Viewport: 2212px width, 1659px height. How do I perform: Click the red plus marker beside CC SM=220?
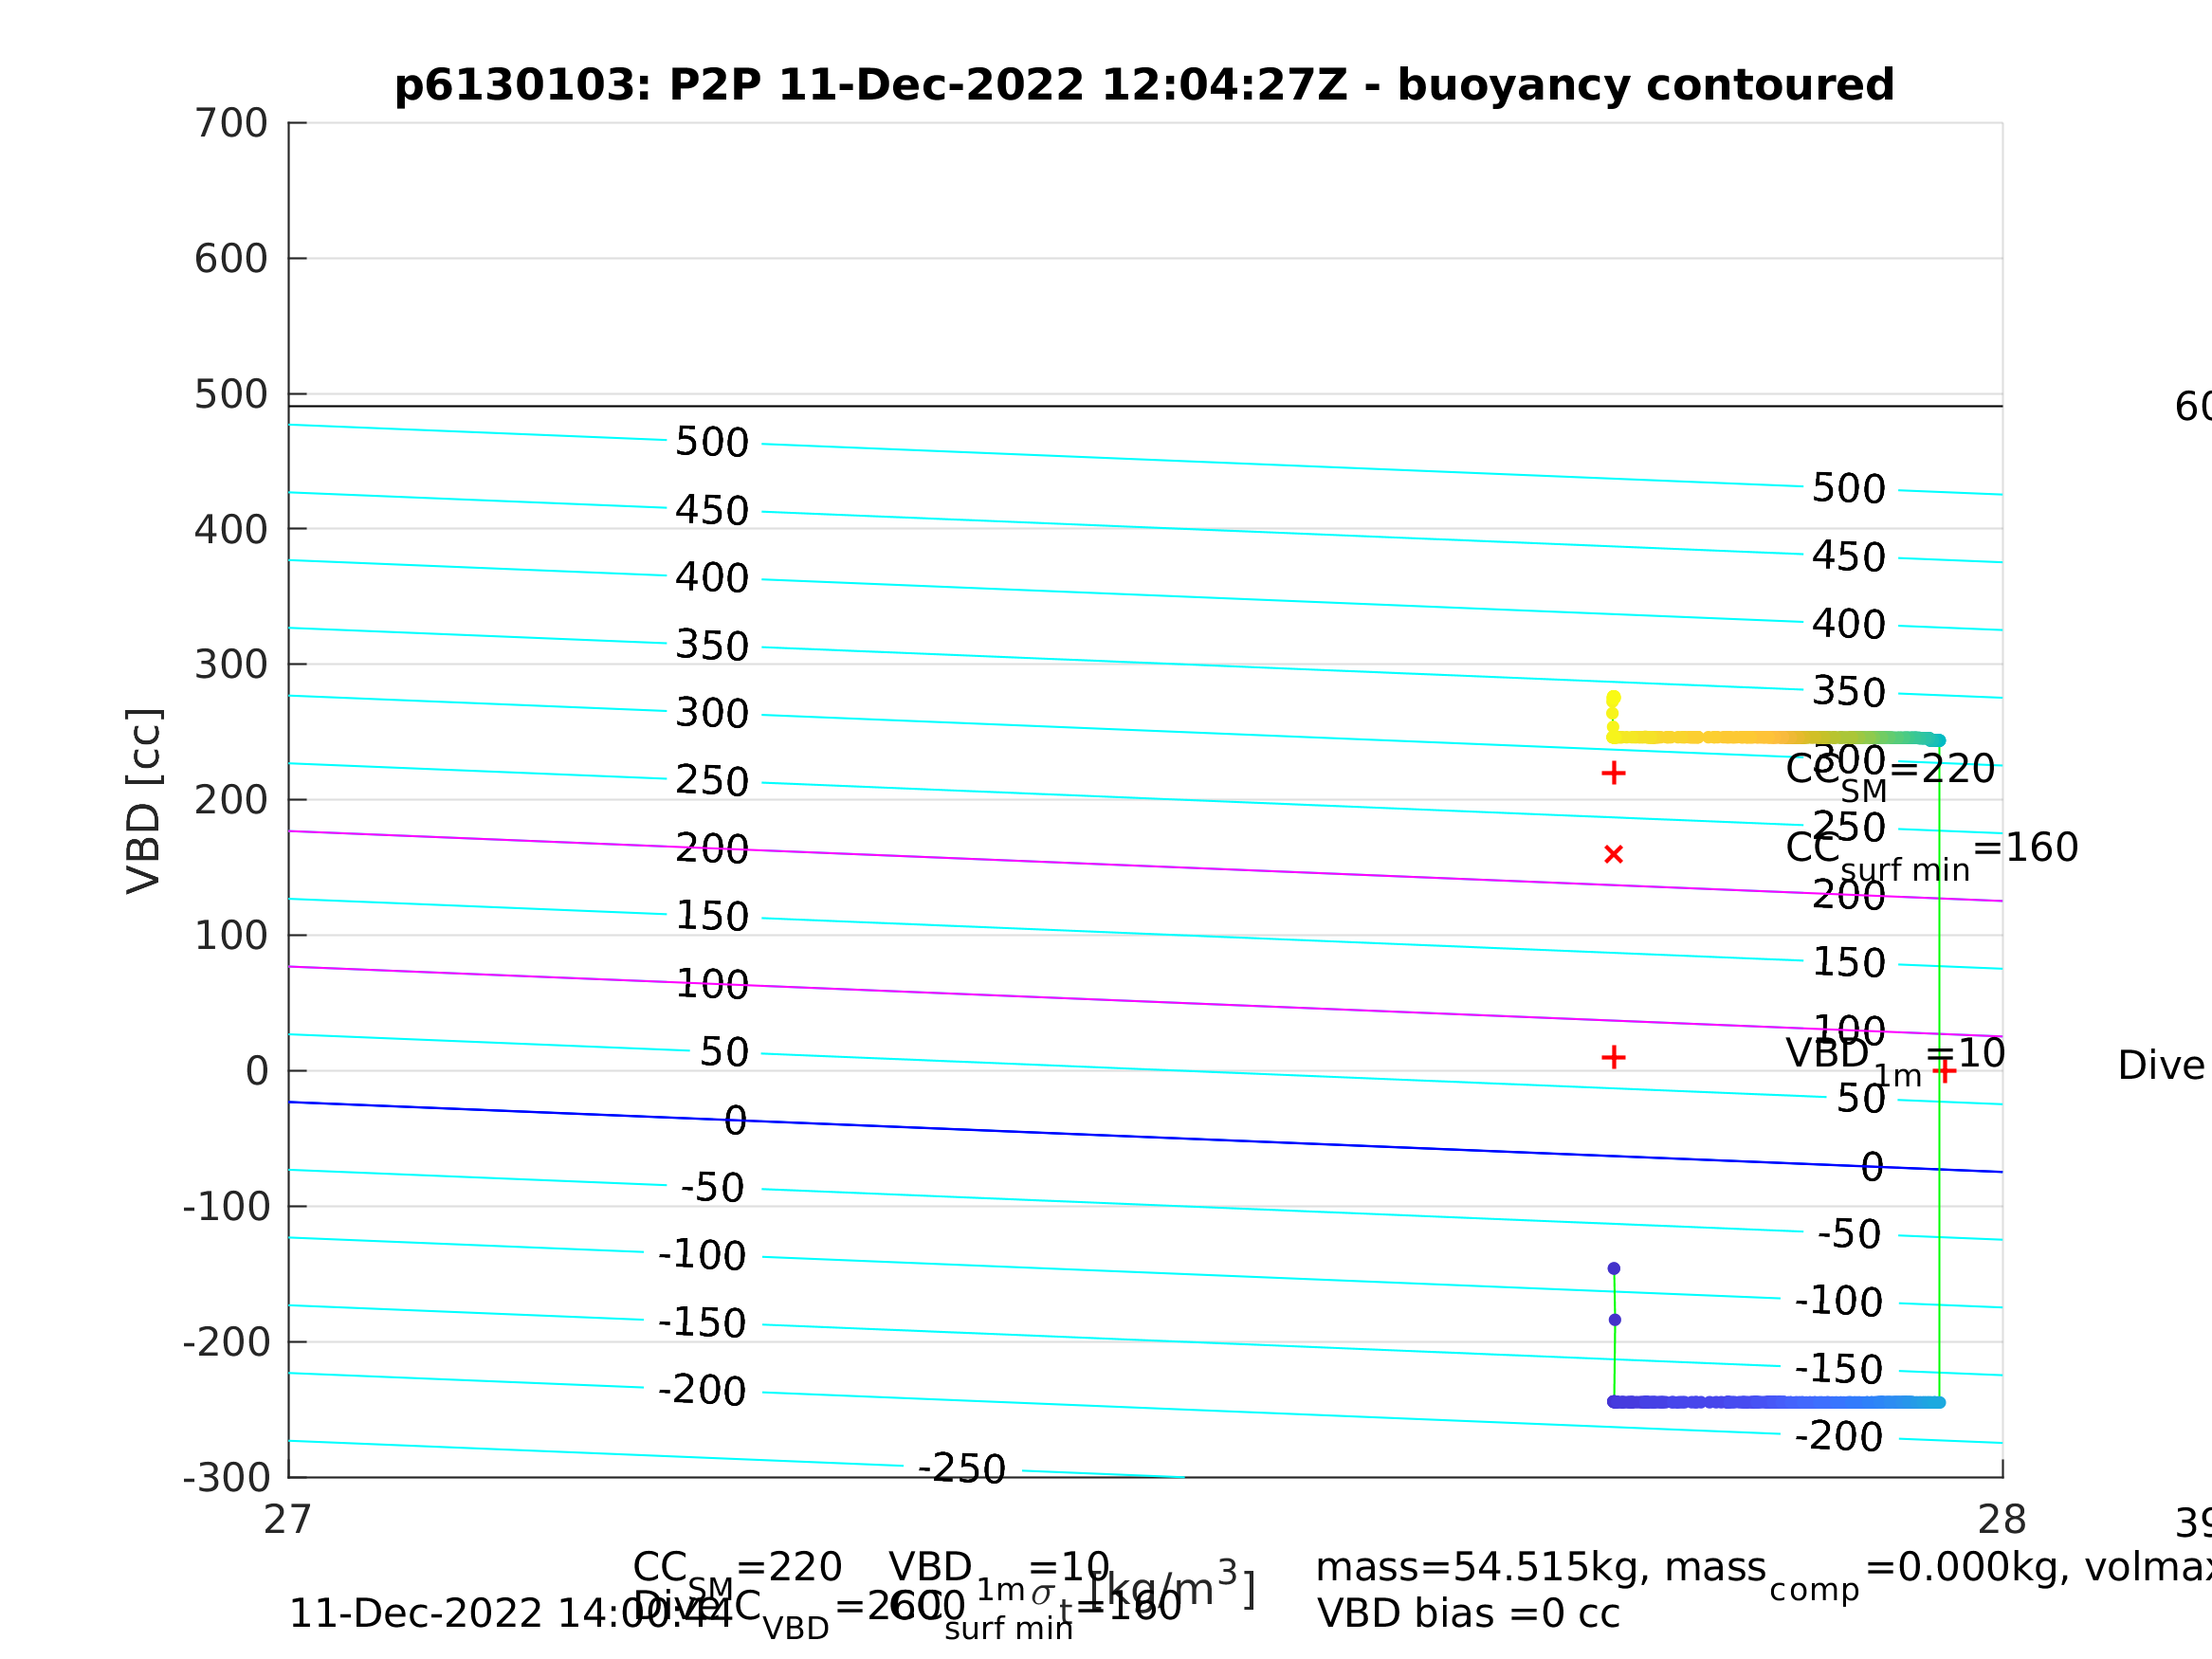[1613, 773]
